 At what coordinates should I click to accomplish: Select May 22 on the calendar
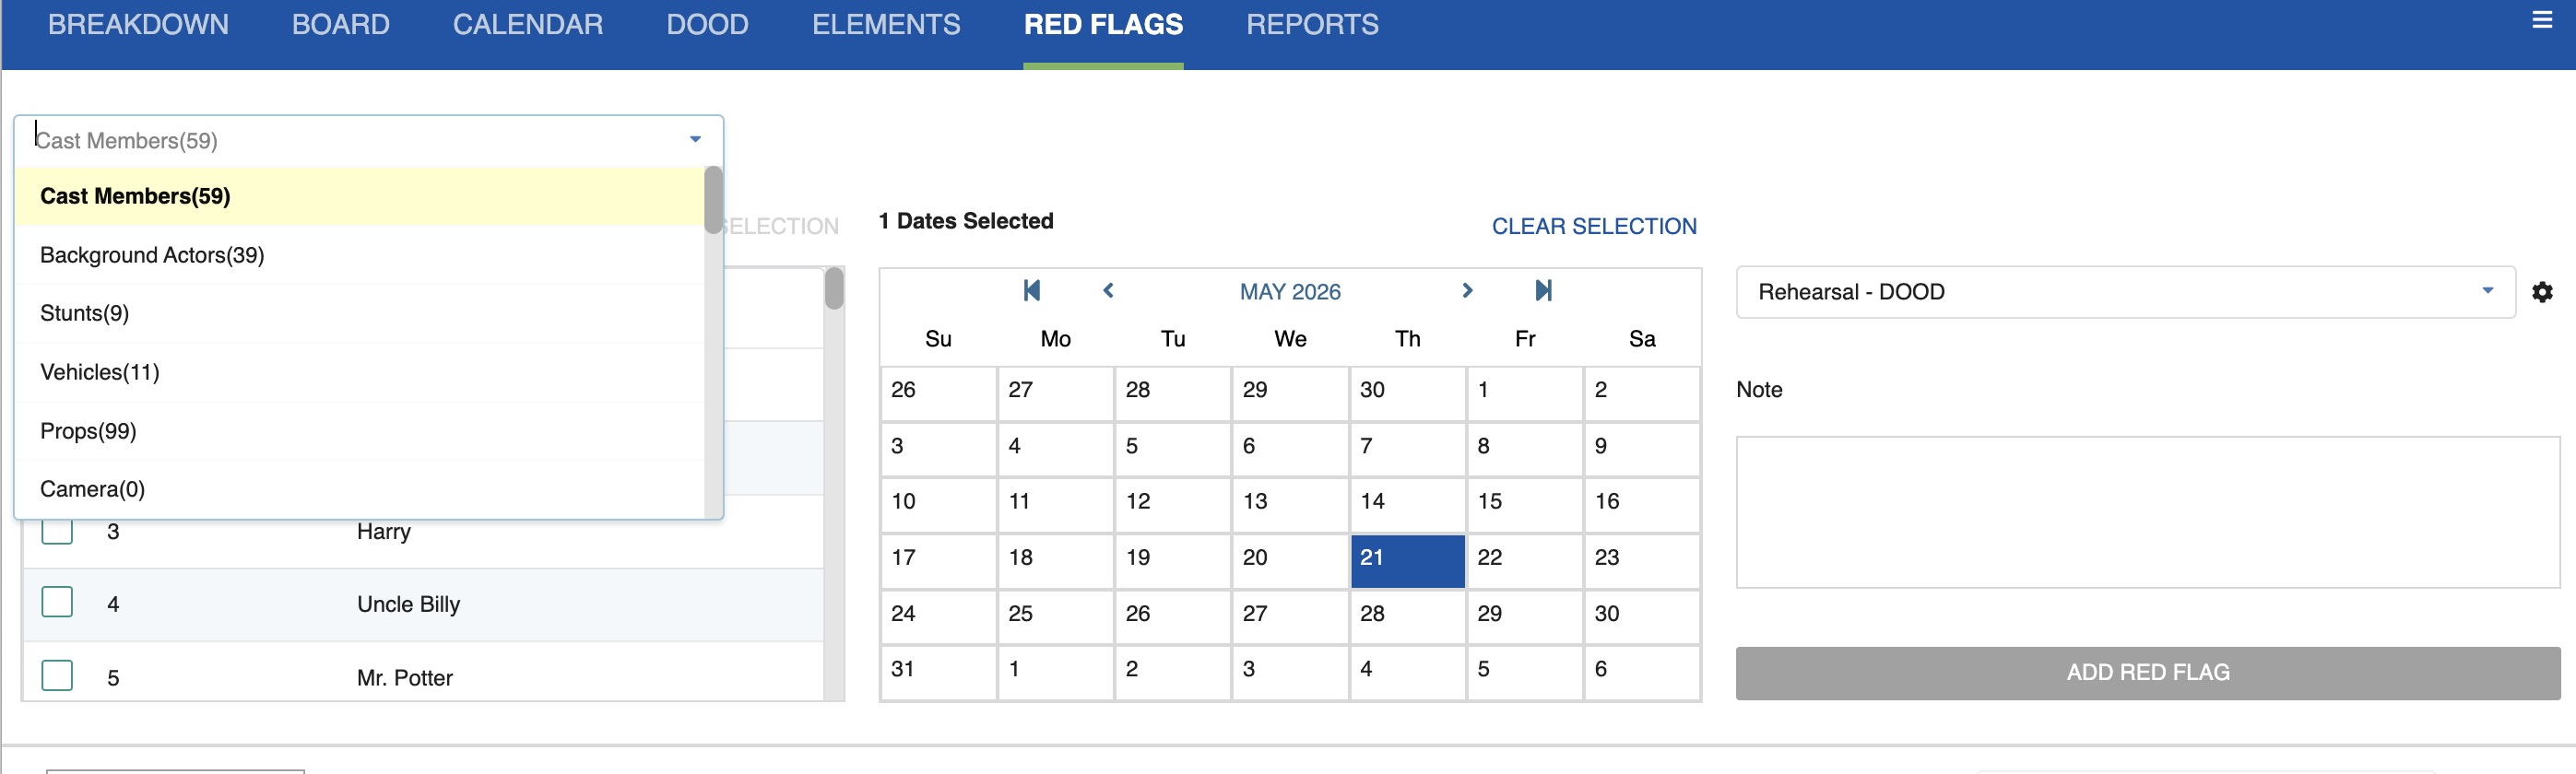click(x=1523, y=558)
